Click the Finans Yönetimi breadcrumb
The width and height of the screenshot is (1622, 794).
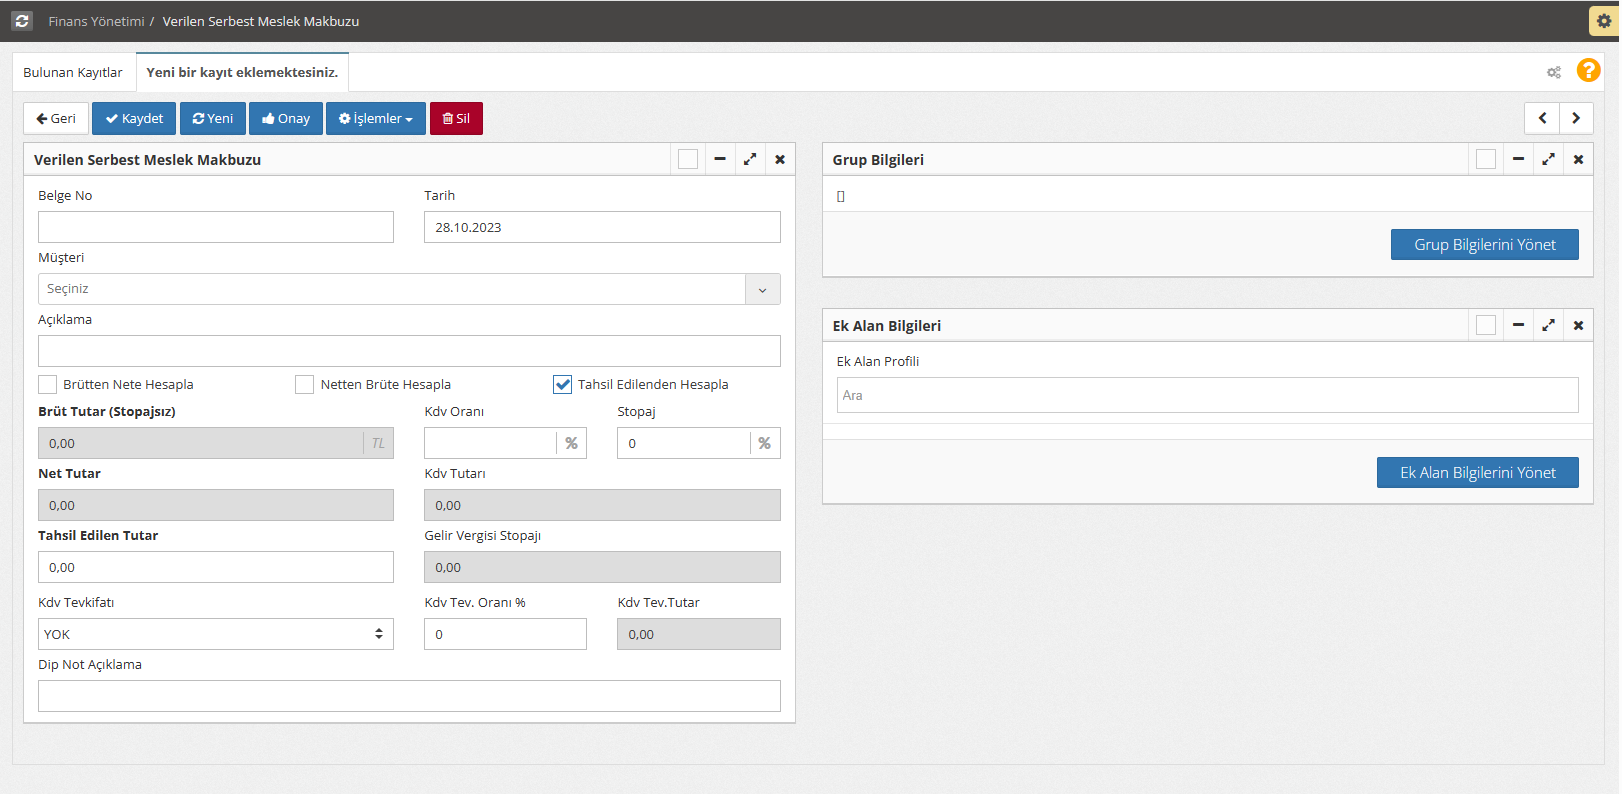point(96,21)
